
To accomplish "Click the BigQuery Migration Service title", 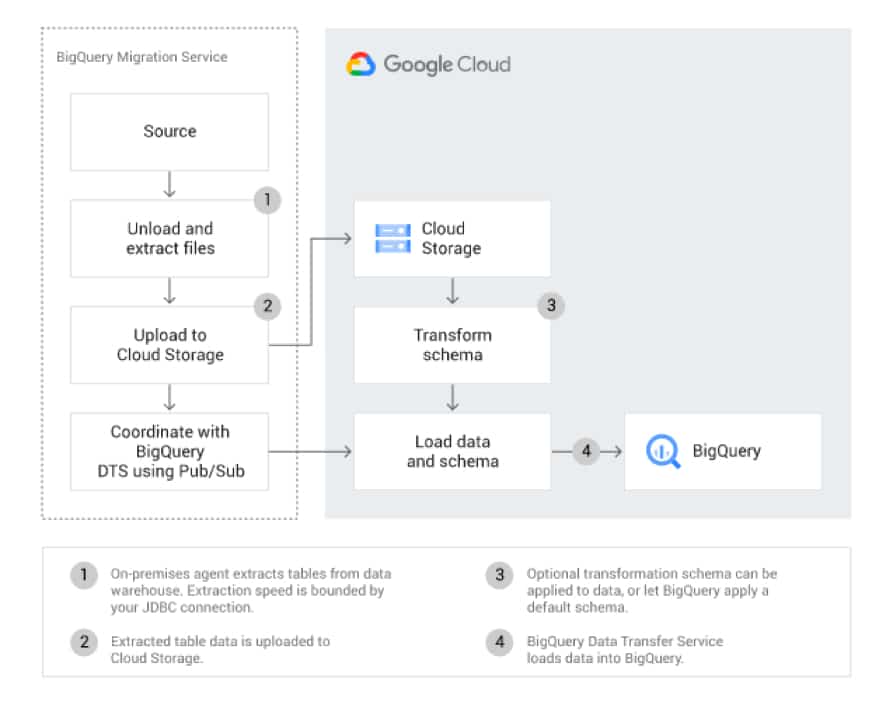I will tap(141, 57).
